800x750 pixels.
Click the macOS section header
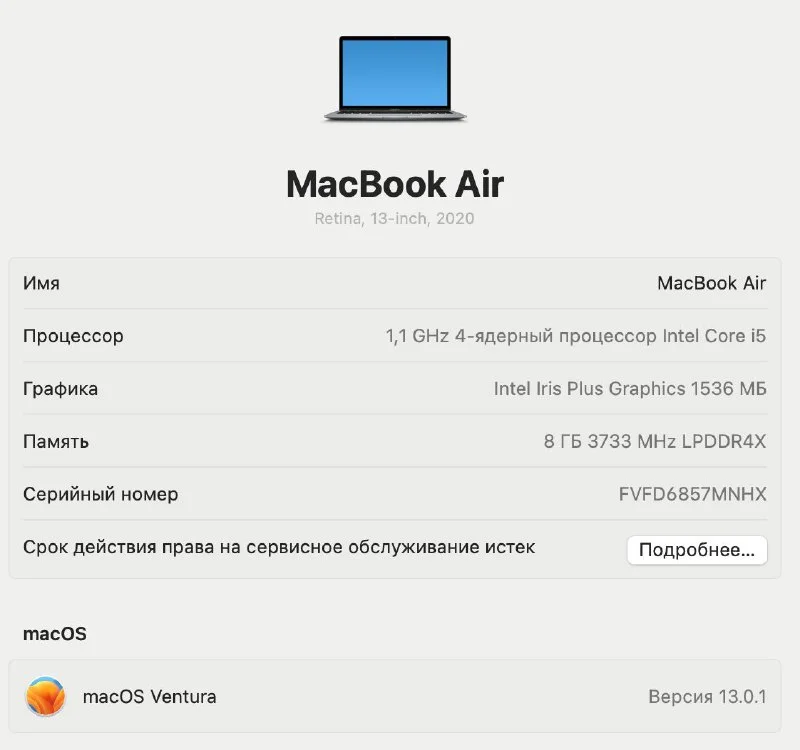pos(55,634)
